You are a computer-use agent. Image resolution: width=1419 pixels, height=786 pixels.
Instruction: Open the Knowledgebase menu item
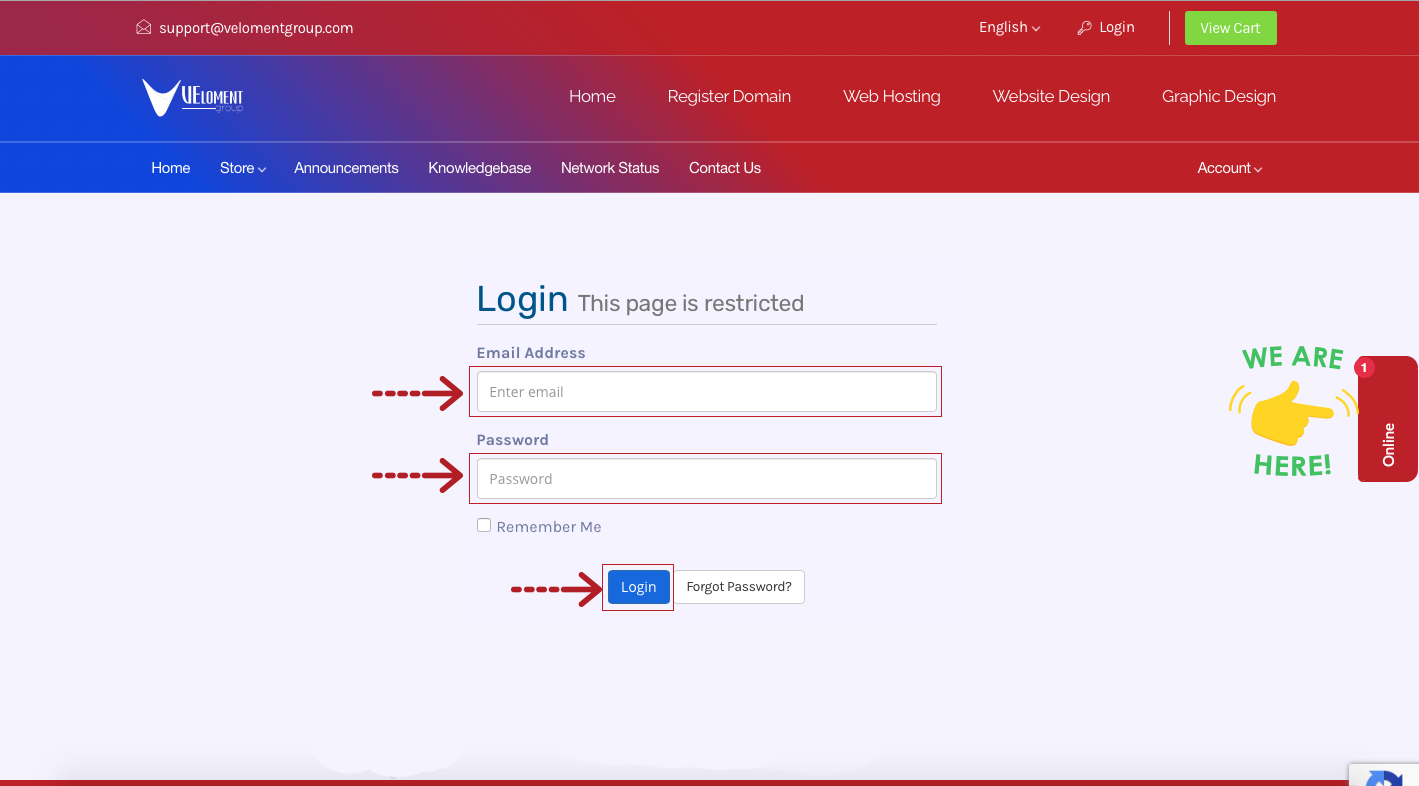479,168
